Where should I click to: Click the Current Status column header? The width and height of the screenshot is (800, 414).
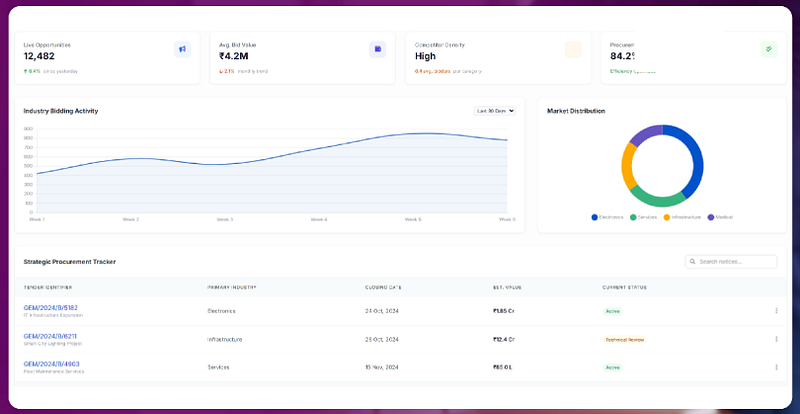624,287
